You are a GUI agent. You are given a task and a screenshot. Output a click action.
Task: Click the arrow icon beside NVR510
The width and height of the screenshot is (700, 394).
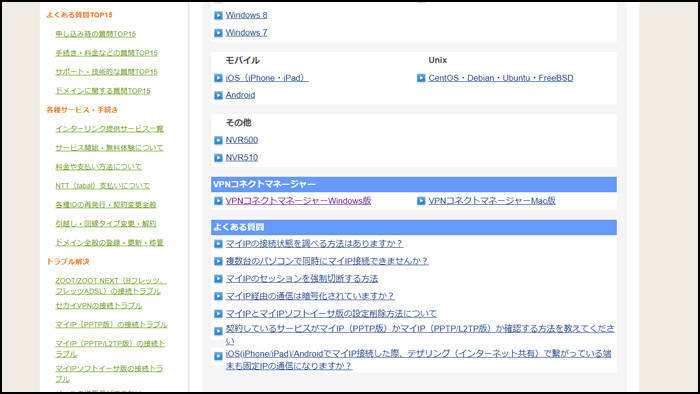pos(218,158)
